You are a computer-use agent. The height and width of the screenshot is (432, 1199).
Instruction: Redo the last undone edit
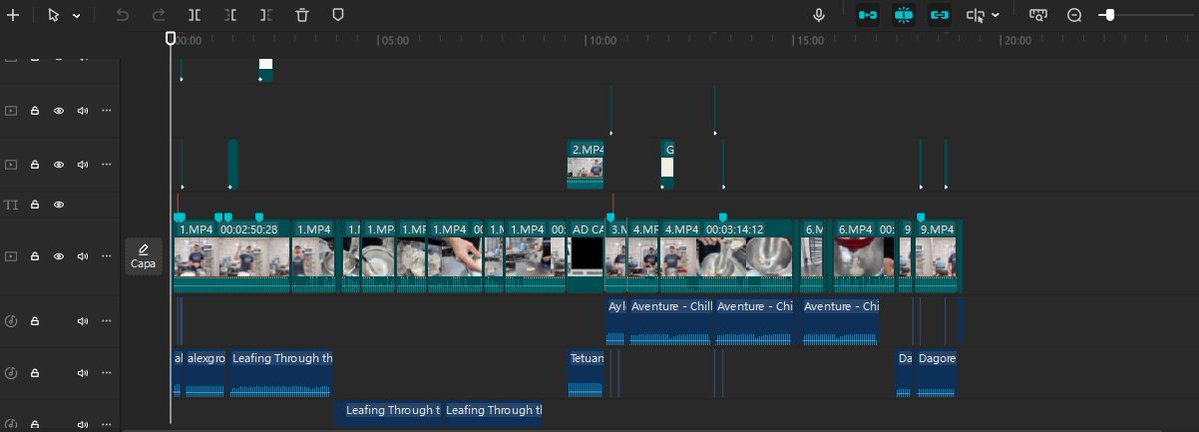click(158, 15)
